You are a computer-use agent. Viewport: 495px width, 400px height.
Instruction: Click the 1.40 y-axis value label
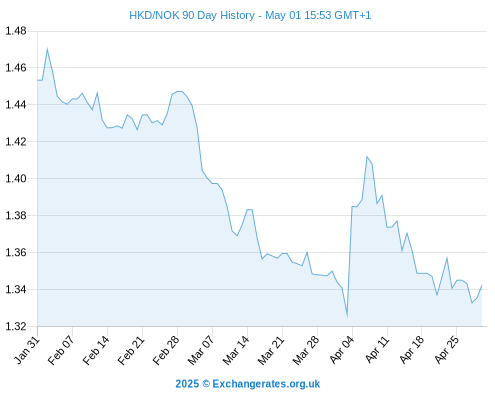click(x=15, y=179)
